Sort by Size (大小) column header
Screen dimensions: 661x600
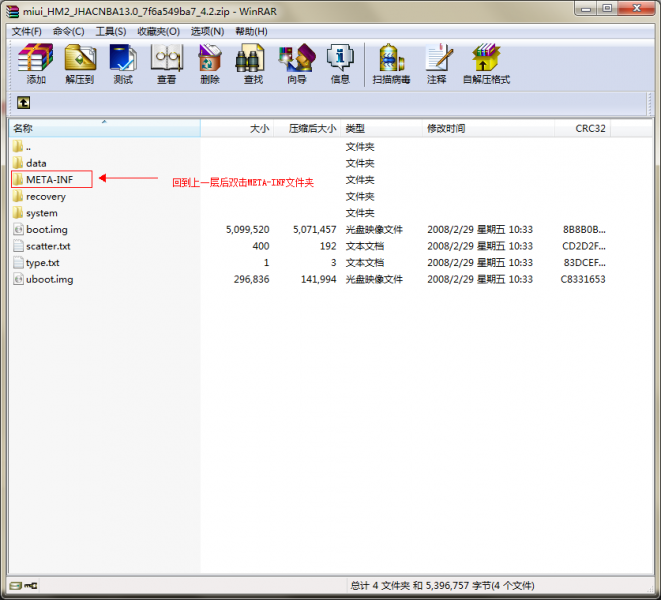[237, 128]
